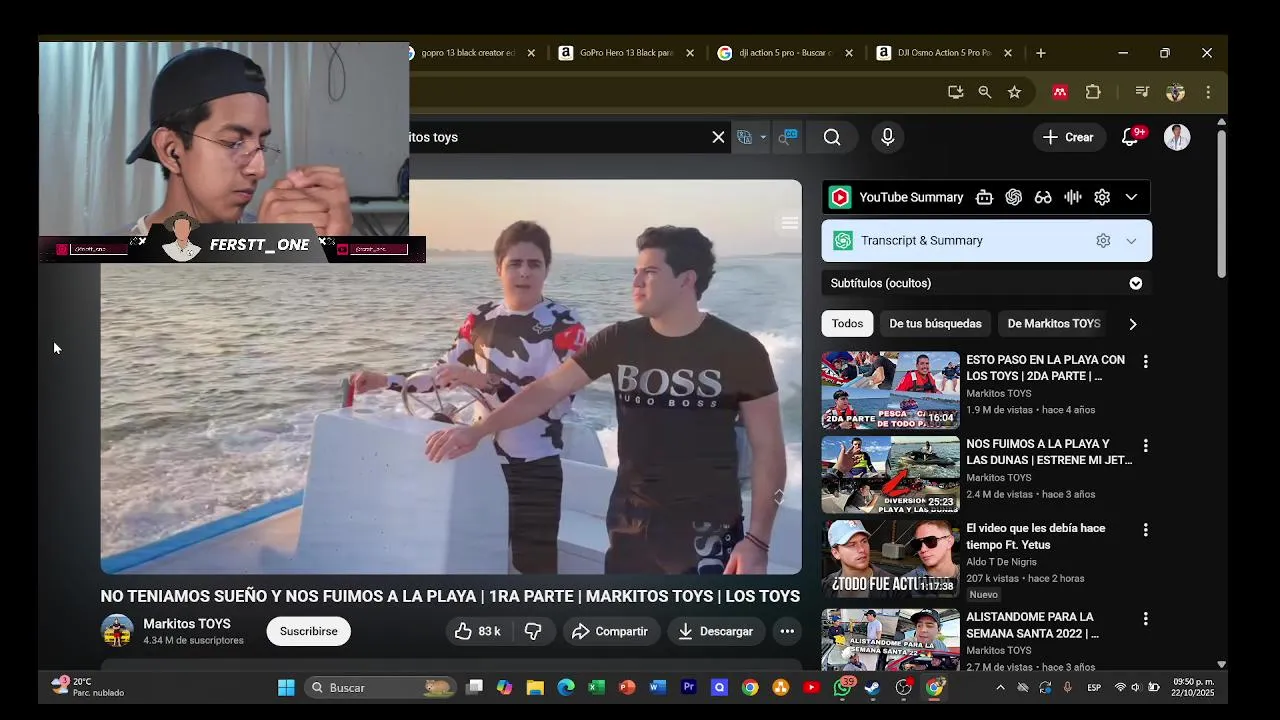Collapse the YouTube Summary panel chevron
The width and height of the screenshot is (1280, 720).
[1131, 197]
